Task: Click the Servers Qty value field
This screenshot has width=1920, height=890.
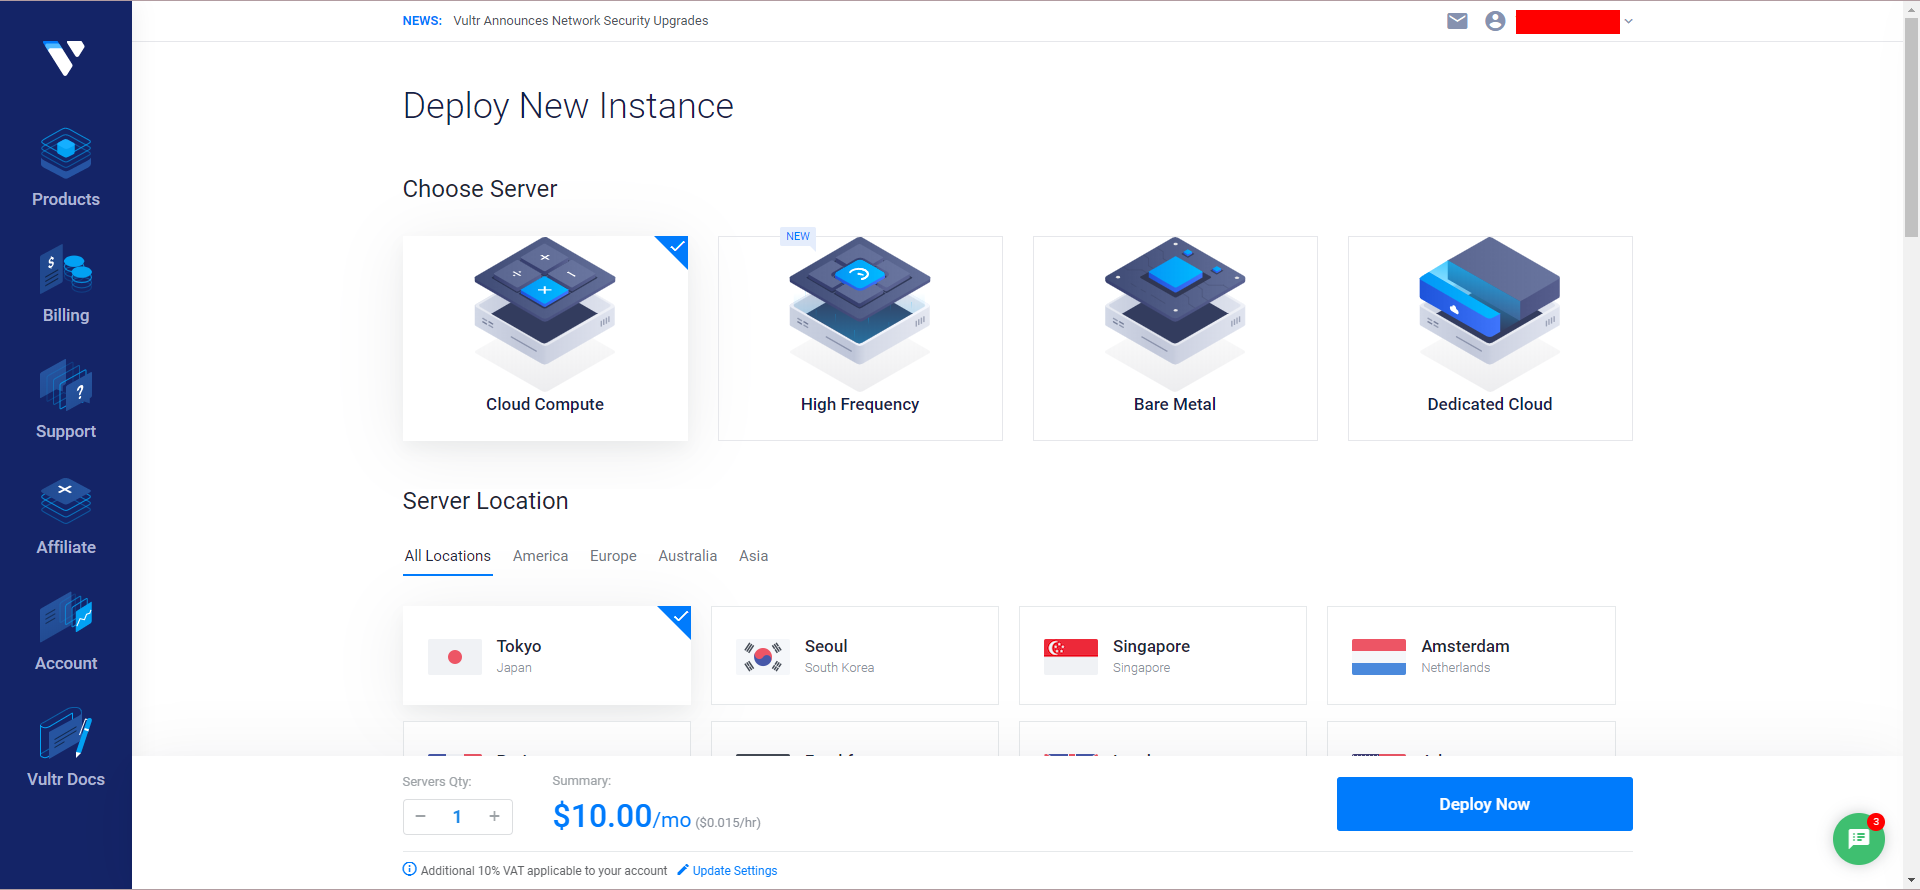Action: coord(457,817)
